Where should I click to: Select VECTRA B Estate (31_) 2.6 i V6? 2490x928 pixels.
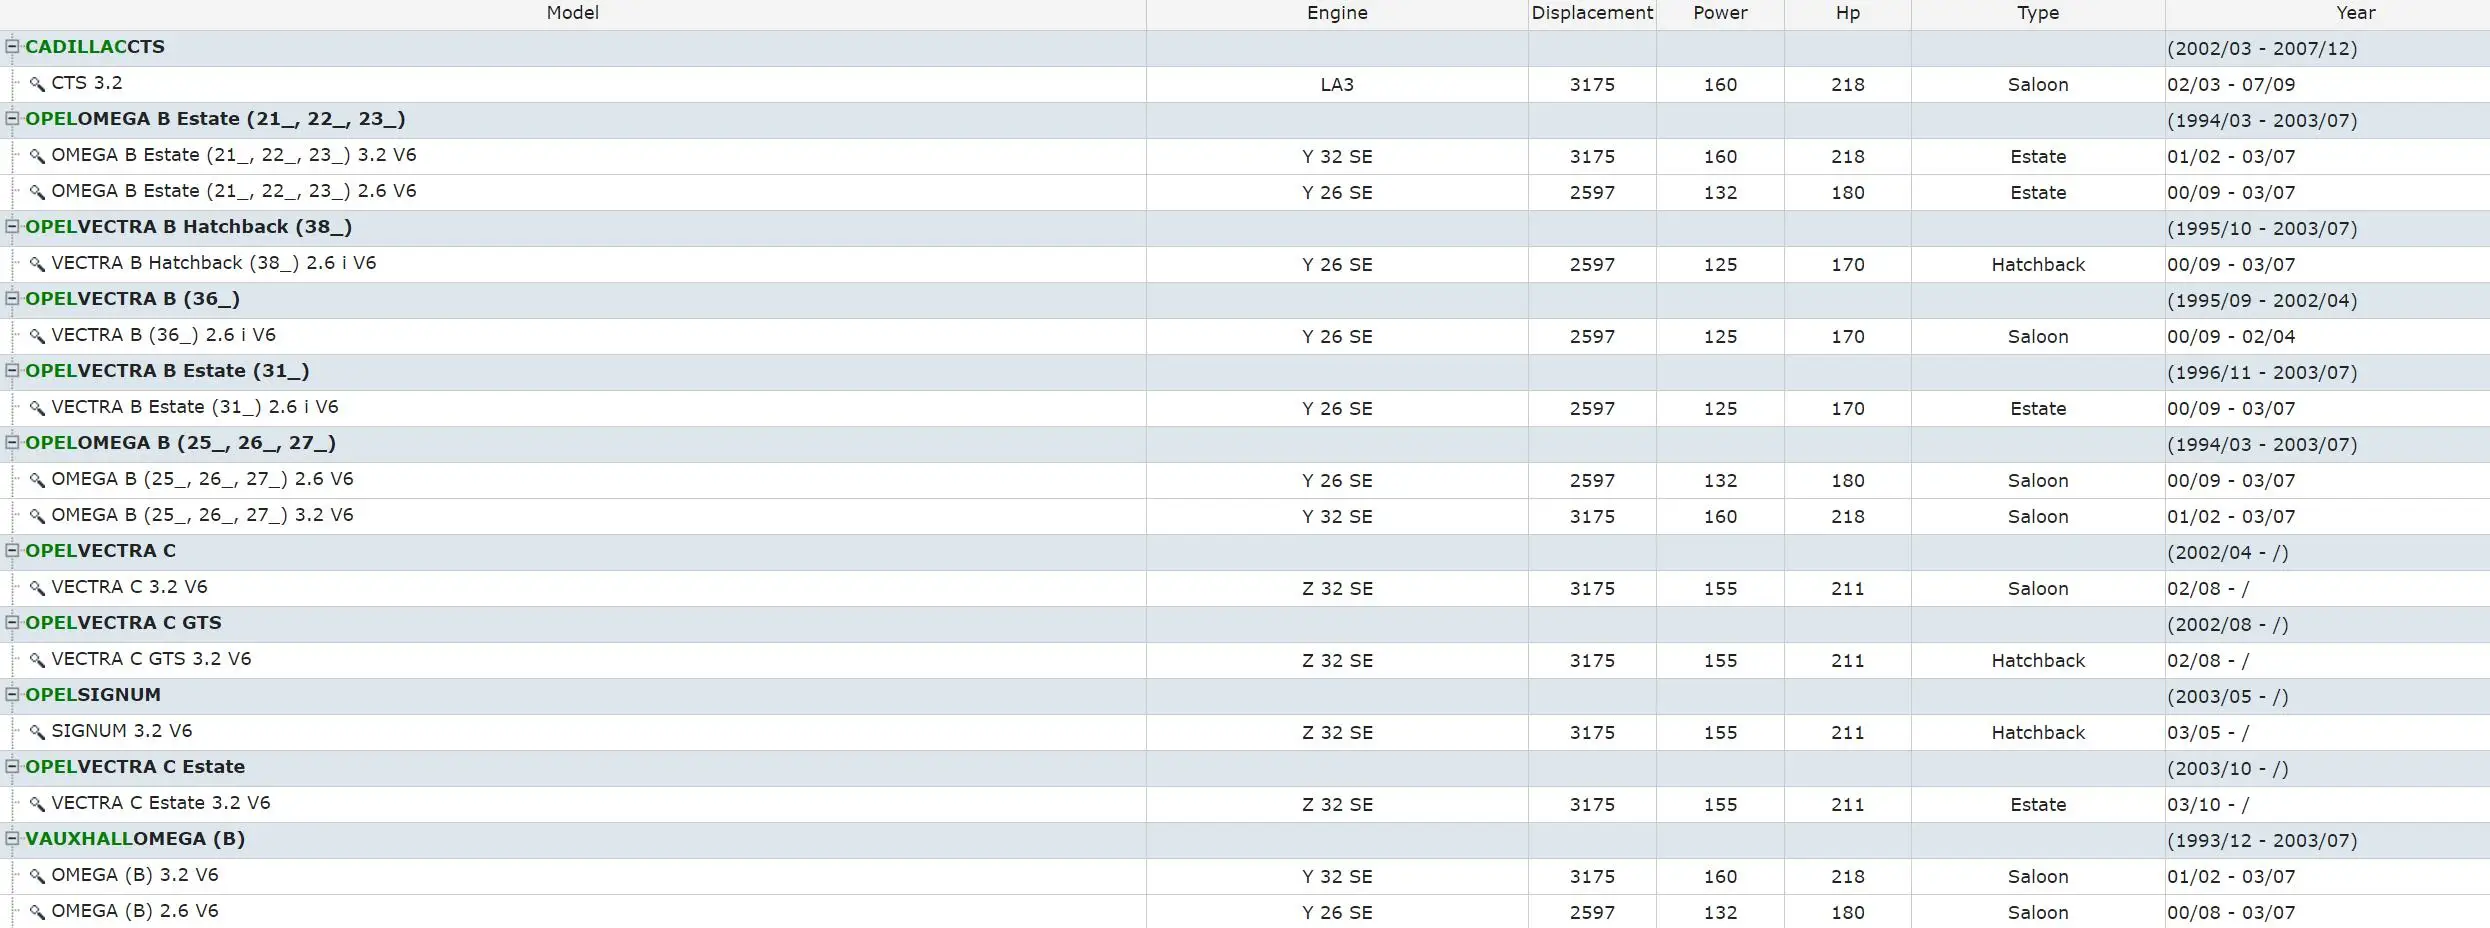click(1245, 408)
